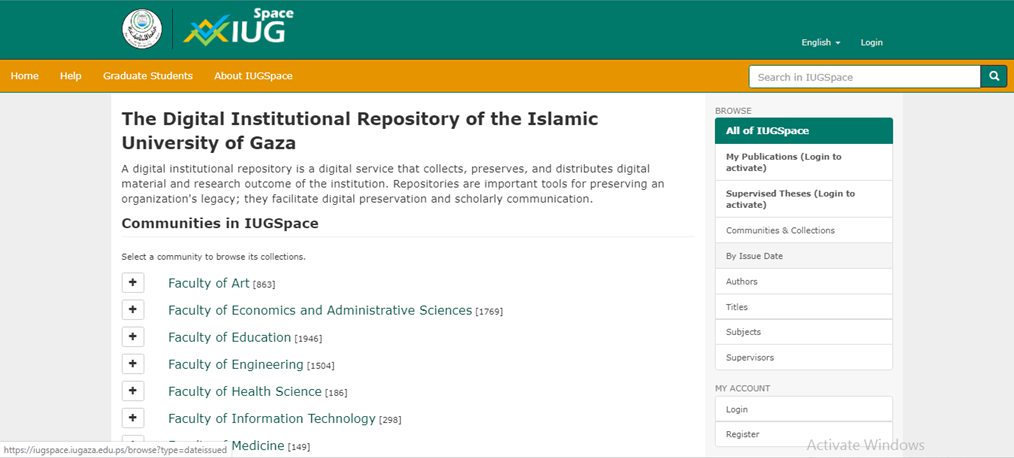The image size is (1014, 458).
Task: Open About IUGSpace page
Action: (x=254, y=76)
